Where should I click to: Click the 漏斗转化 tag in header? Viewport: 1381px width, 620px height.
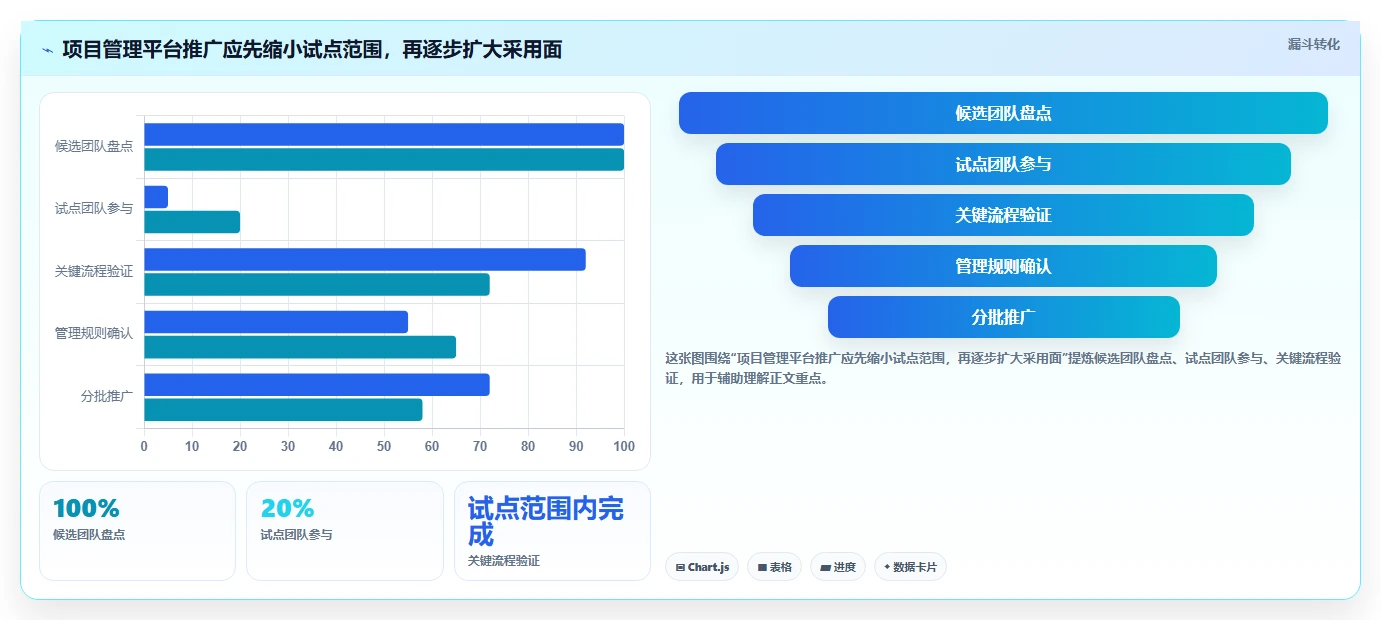pos(1313,44)
